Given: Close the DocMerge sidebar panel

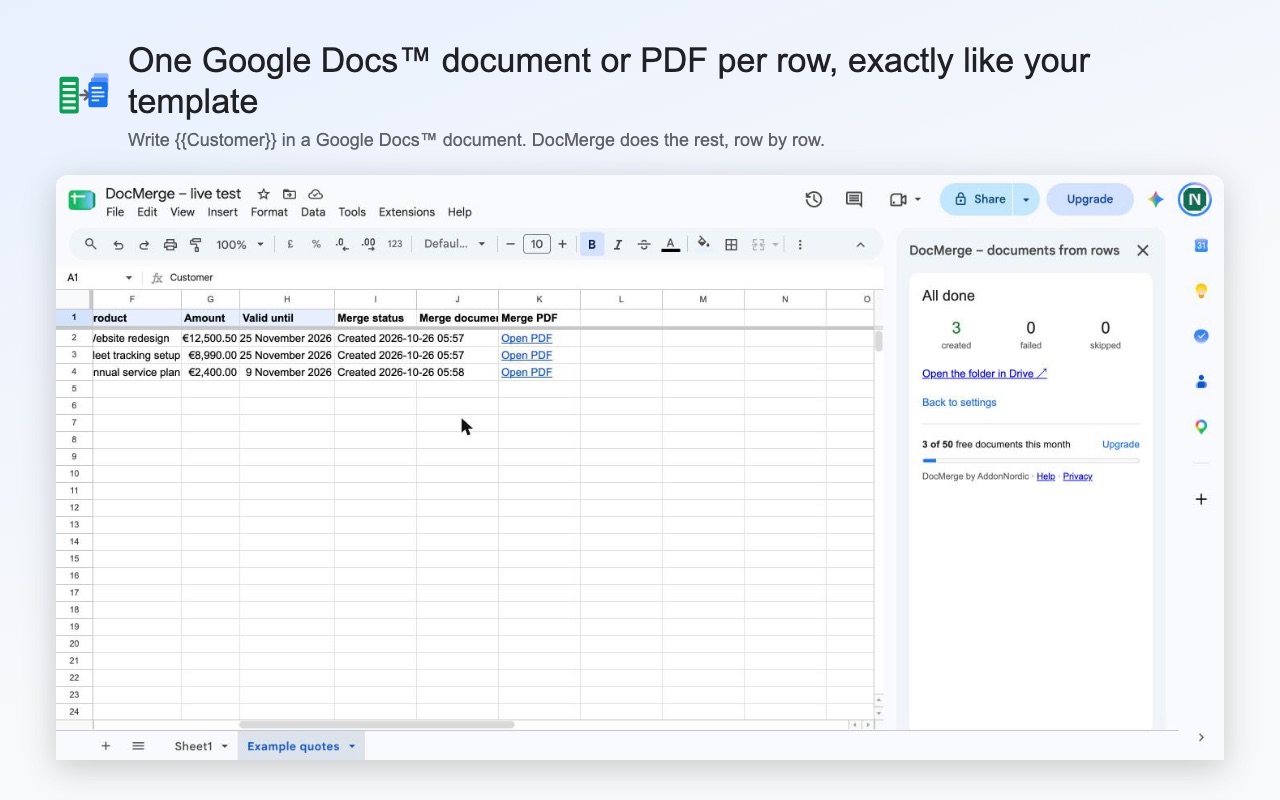Looking at the screenshot, I should coord(1143,251).
